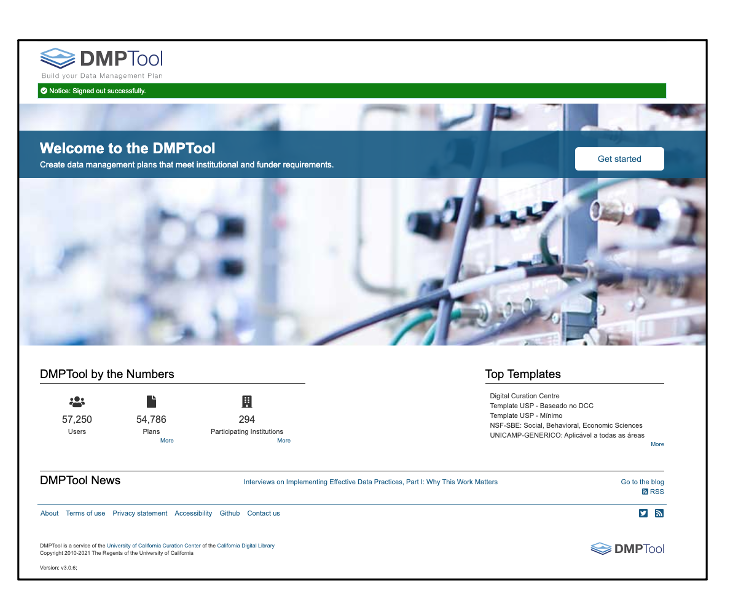Follow the Go to the blog link
This screenshot has width=736, height=613.
point(642,482)
